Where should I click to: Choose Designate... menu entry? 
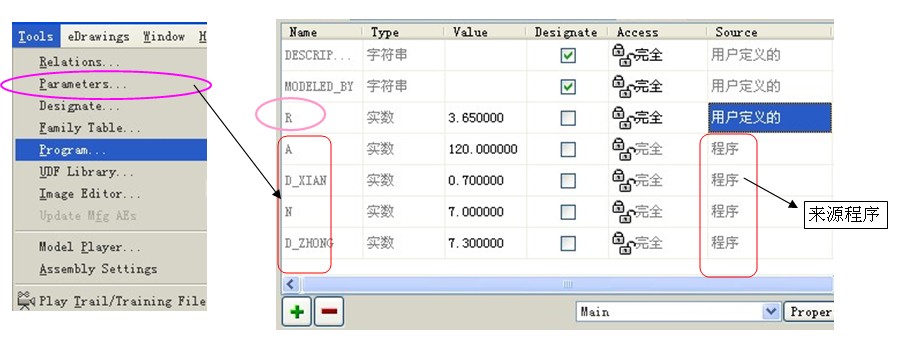[80, 106]
